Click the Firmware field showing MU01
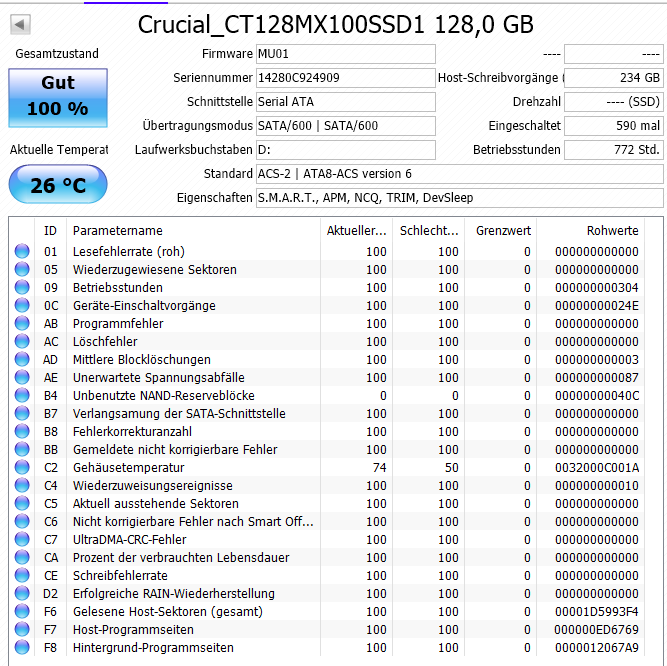 (x=346, y=54)
